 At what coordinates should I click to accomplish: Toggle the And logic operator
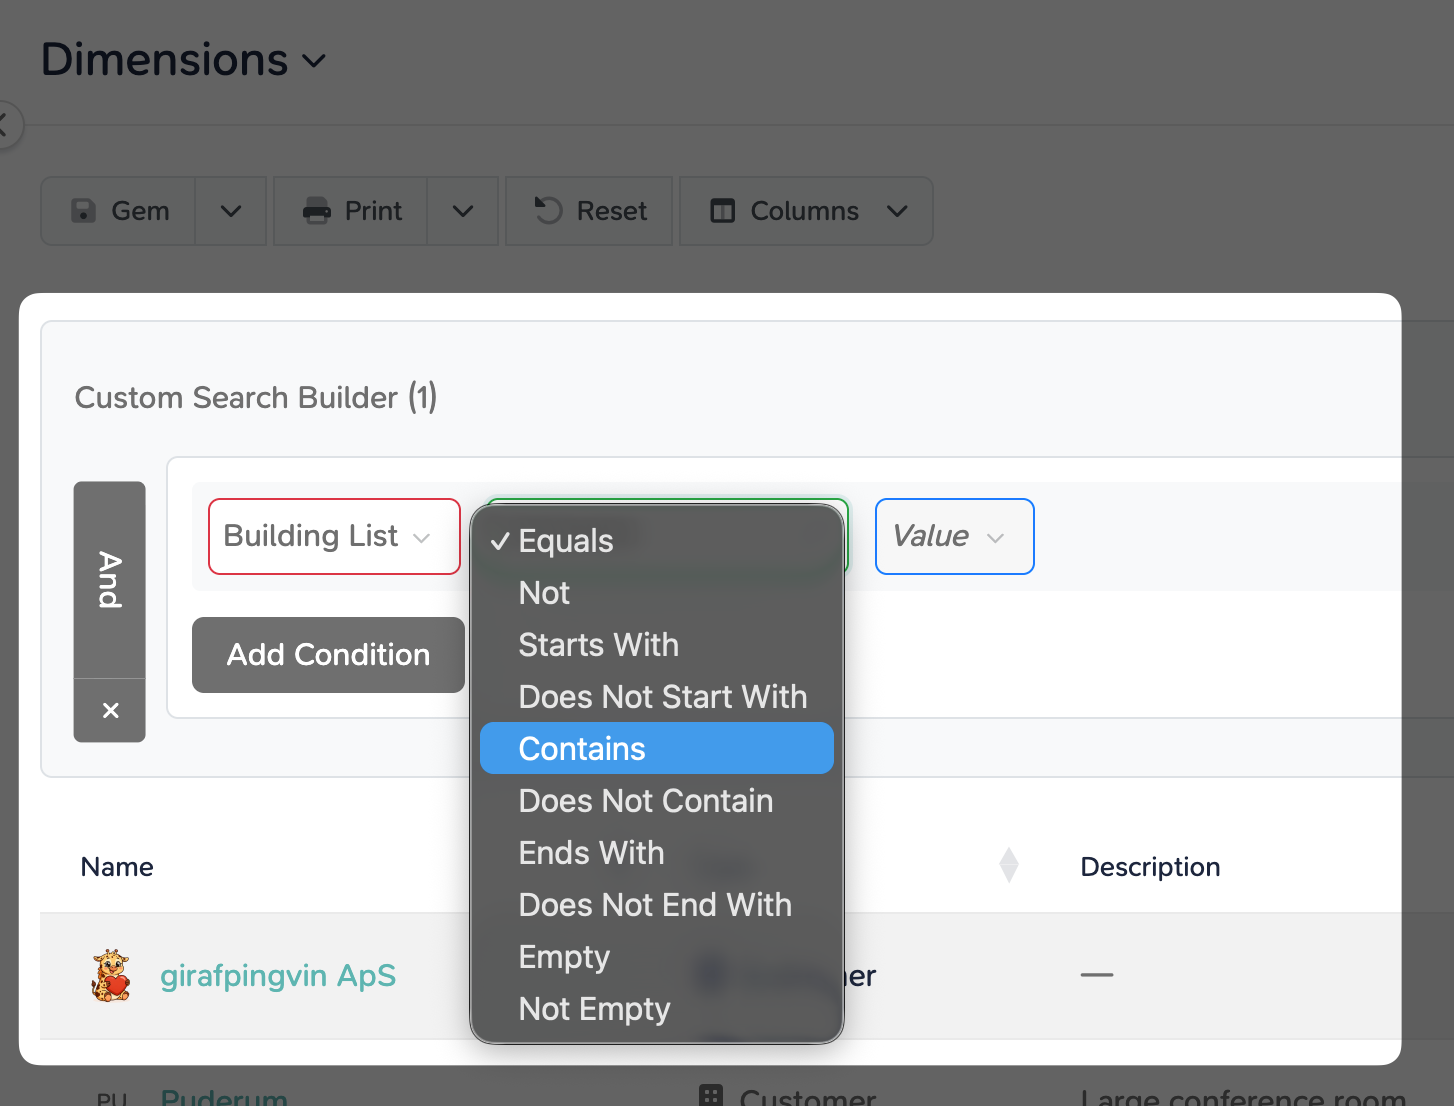tap(110, 580)
